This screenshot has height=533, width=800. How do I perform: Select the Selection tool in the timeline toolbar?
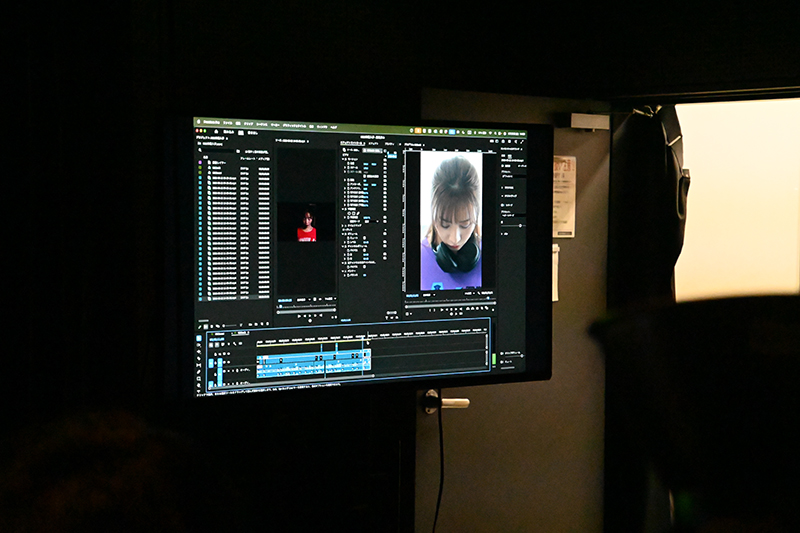click(x=199, y=338)
